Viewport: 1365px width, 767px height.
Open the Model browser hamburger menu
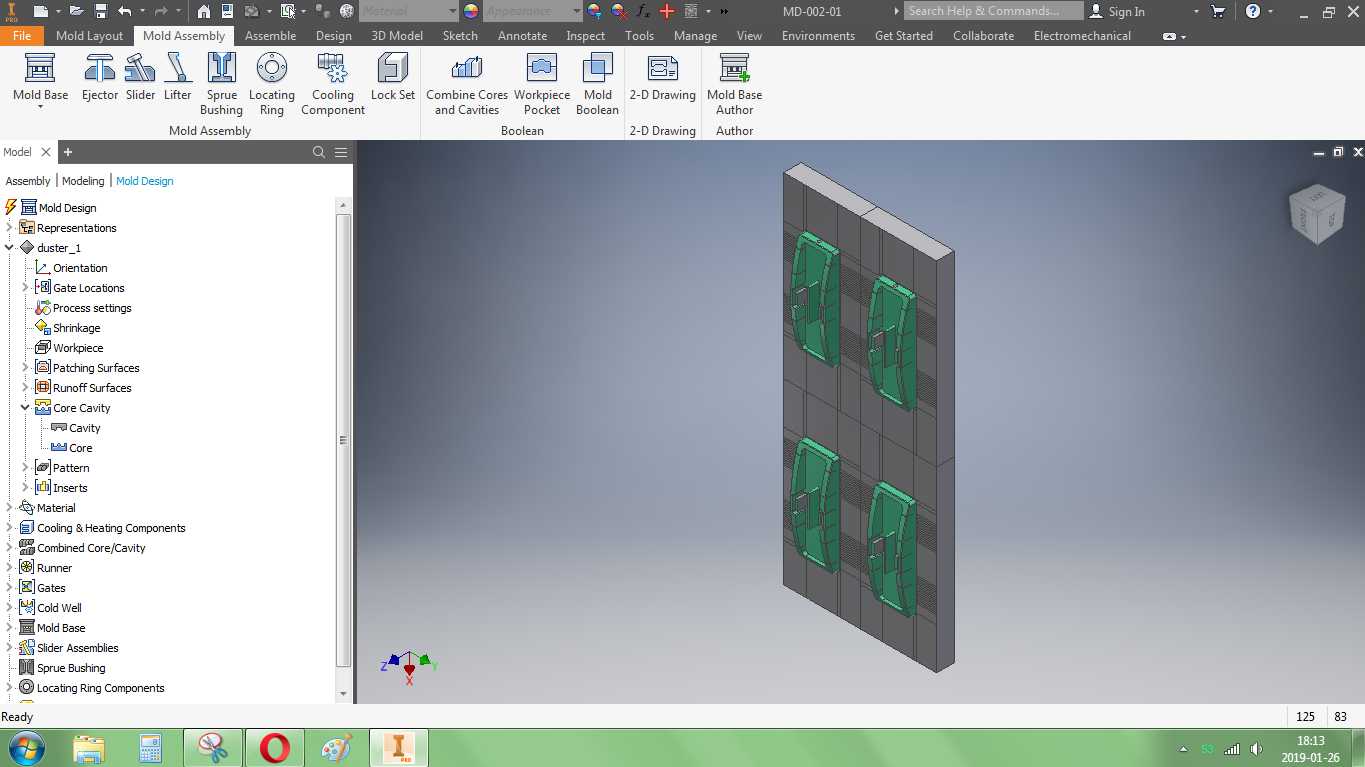[x=341, y=152]
